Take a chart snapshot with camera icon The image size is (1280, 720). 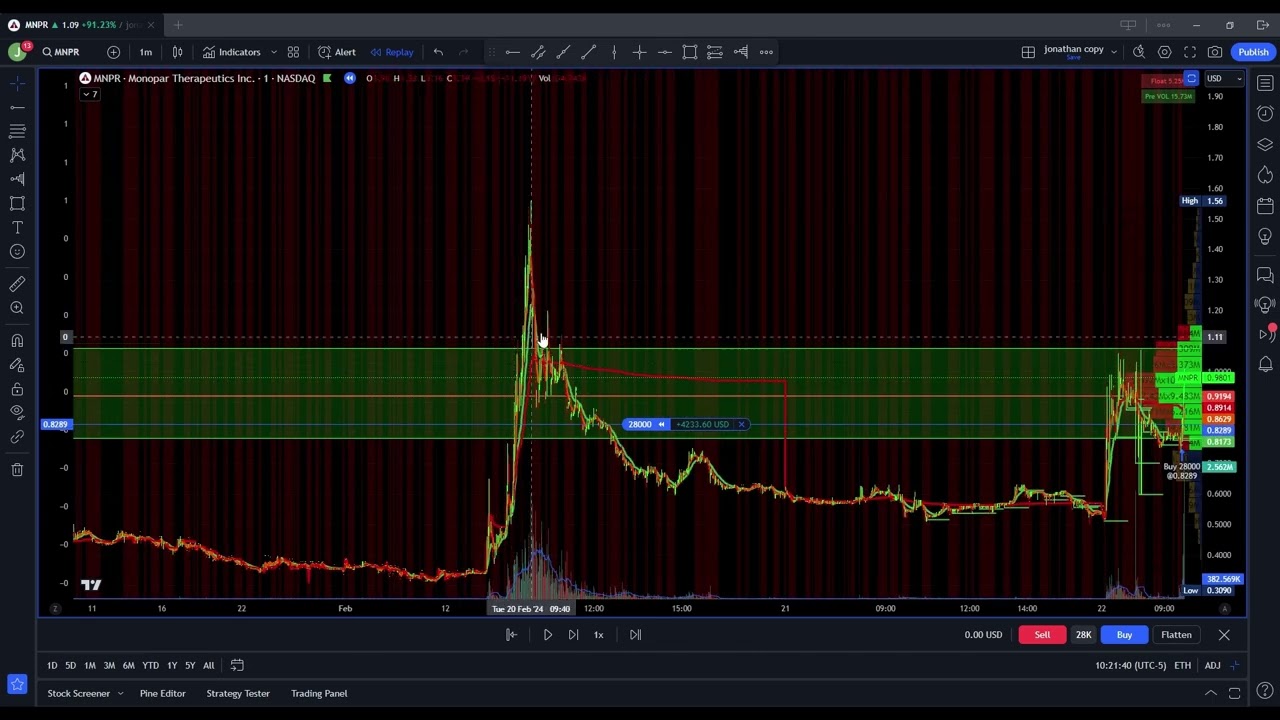(x=1215, y=52)
